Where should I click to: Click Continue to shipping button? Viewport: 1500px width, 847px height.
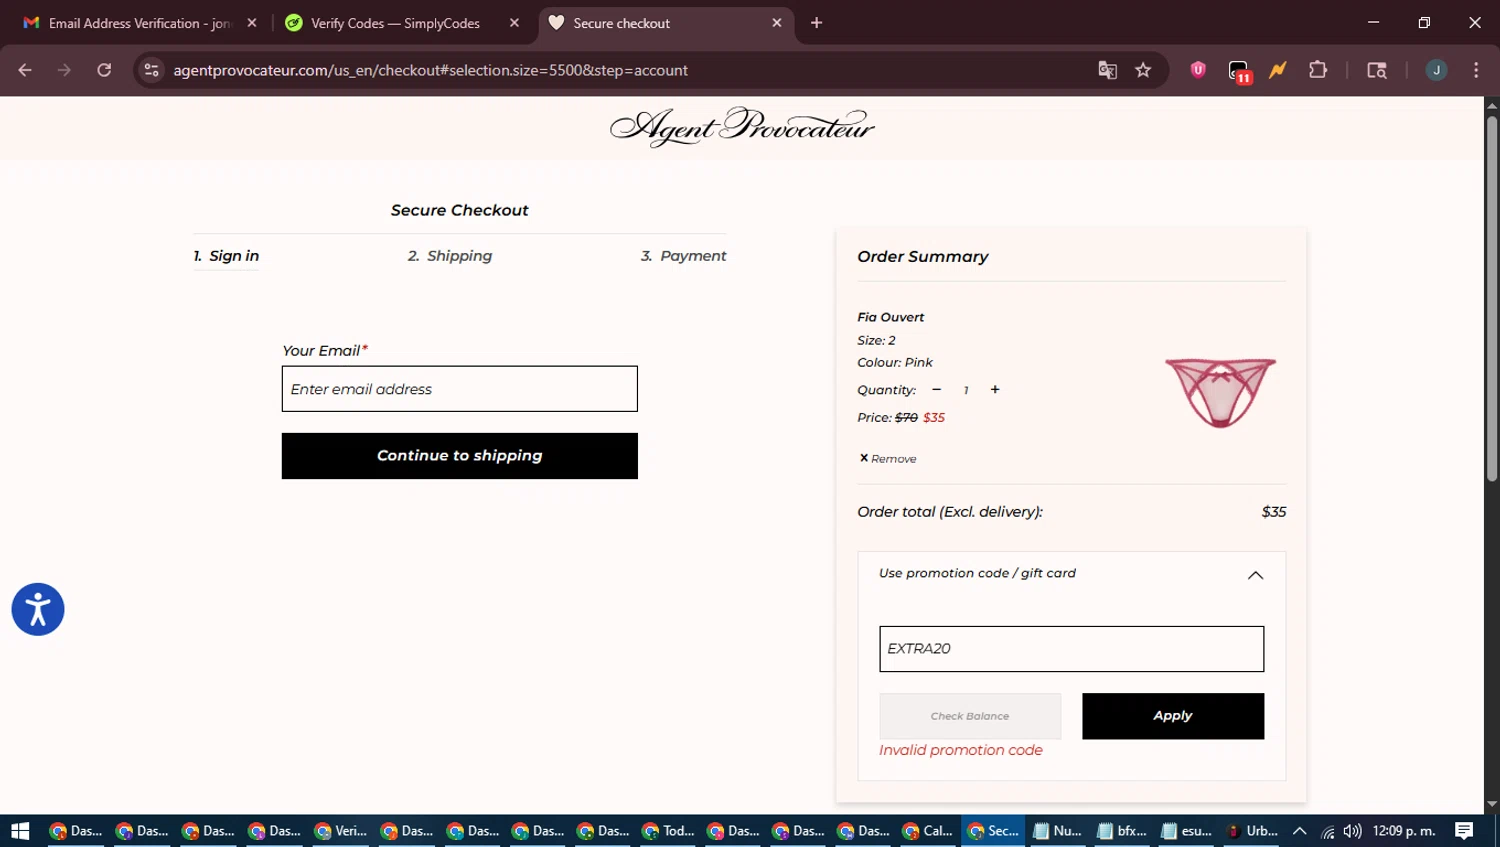pos(459,456)
